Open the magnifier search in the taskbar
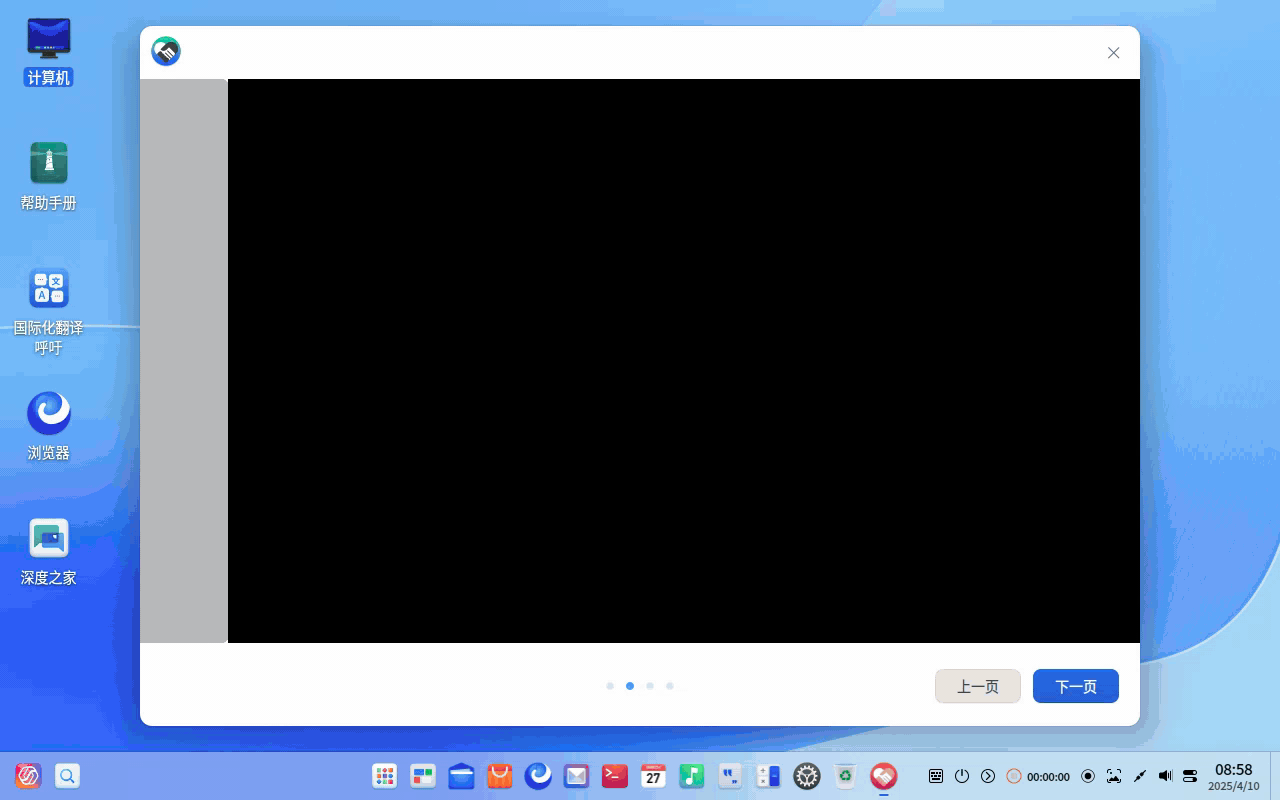The width and height of the screenshot is (1280, 800). pyautogui.click(x=67, y=776)
